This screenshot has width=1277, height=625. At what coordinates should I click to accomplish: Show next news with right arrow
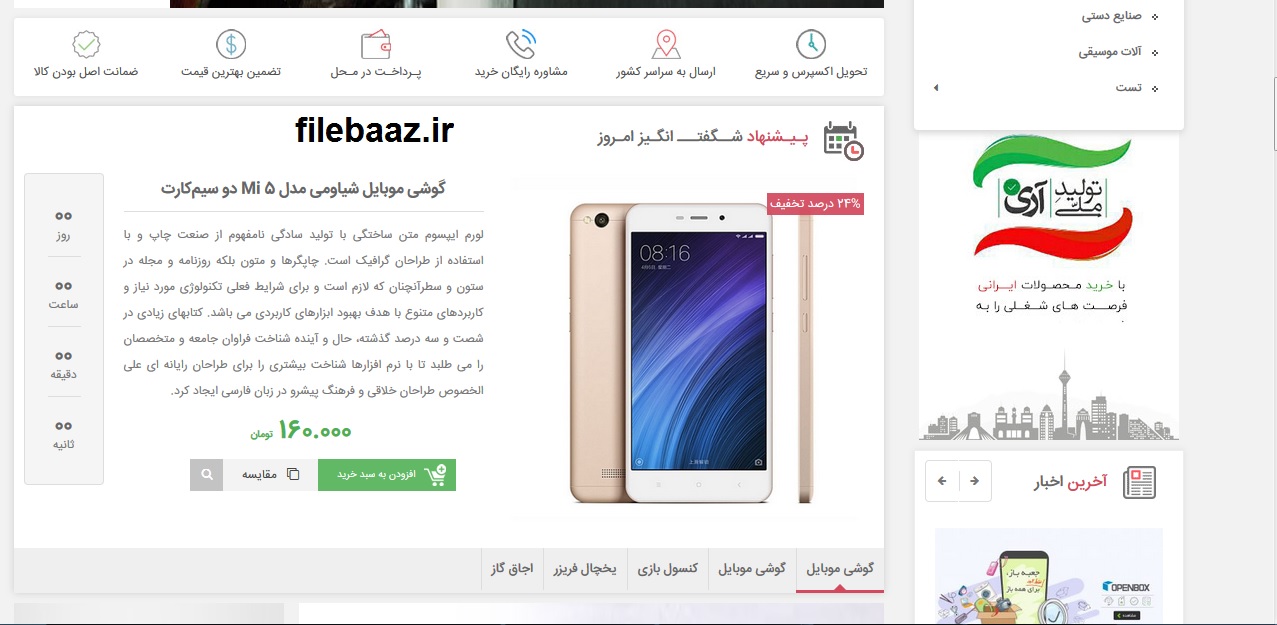(974, 481)
